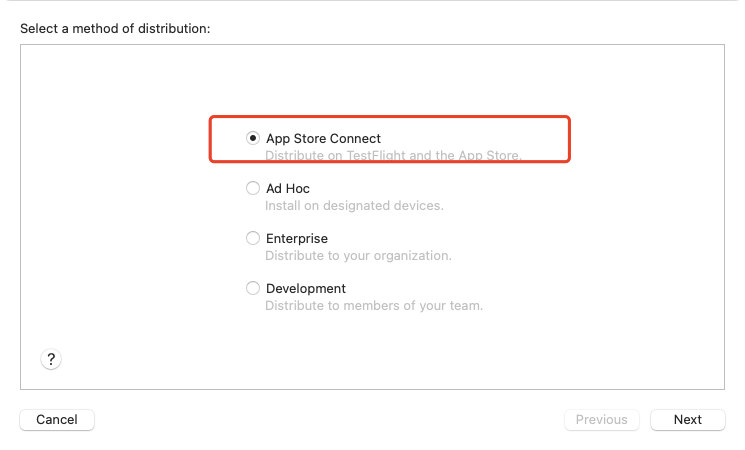Click "Distribute to your organization" description
Image resolution: width=745 pixels, height=450 pixels.
358,255
